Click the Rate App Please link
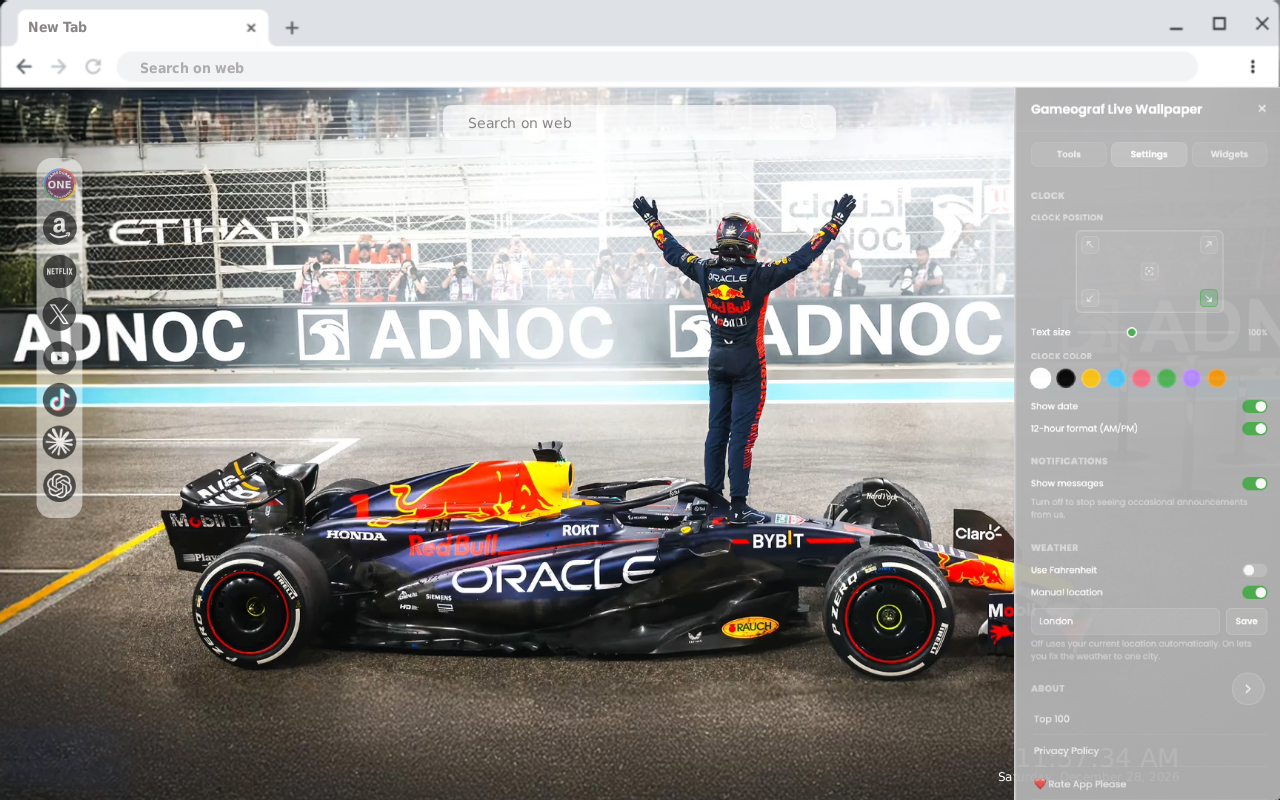 pos(1080,784)
